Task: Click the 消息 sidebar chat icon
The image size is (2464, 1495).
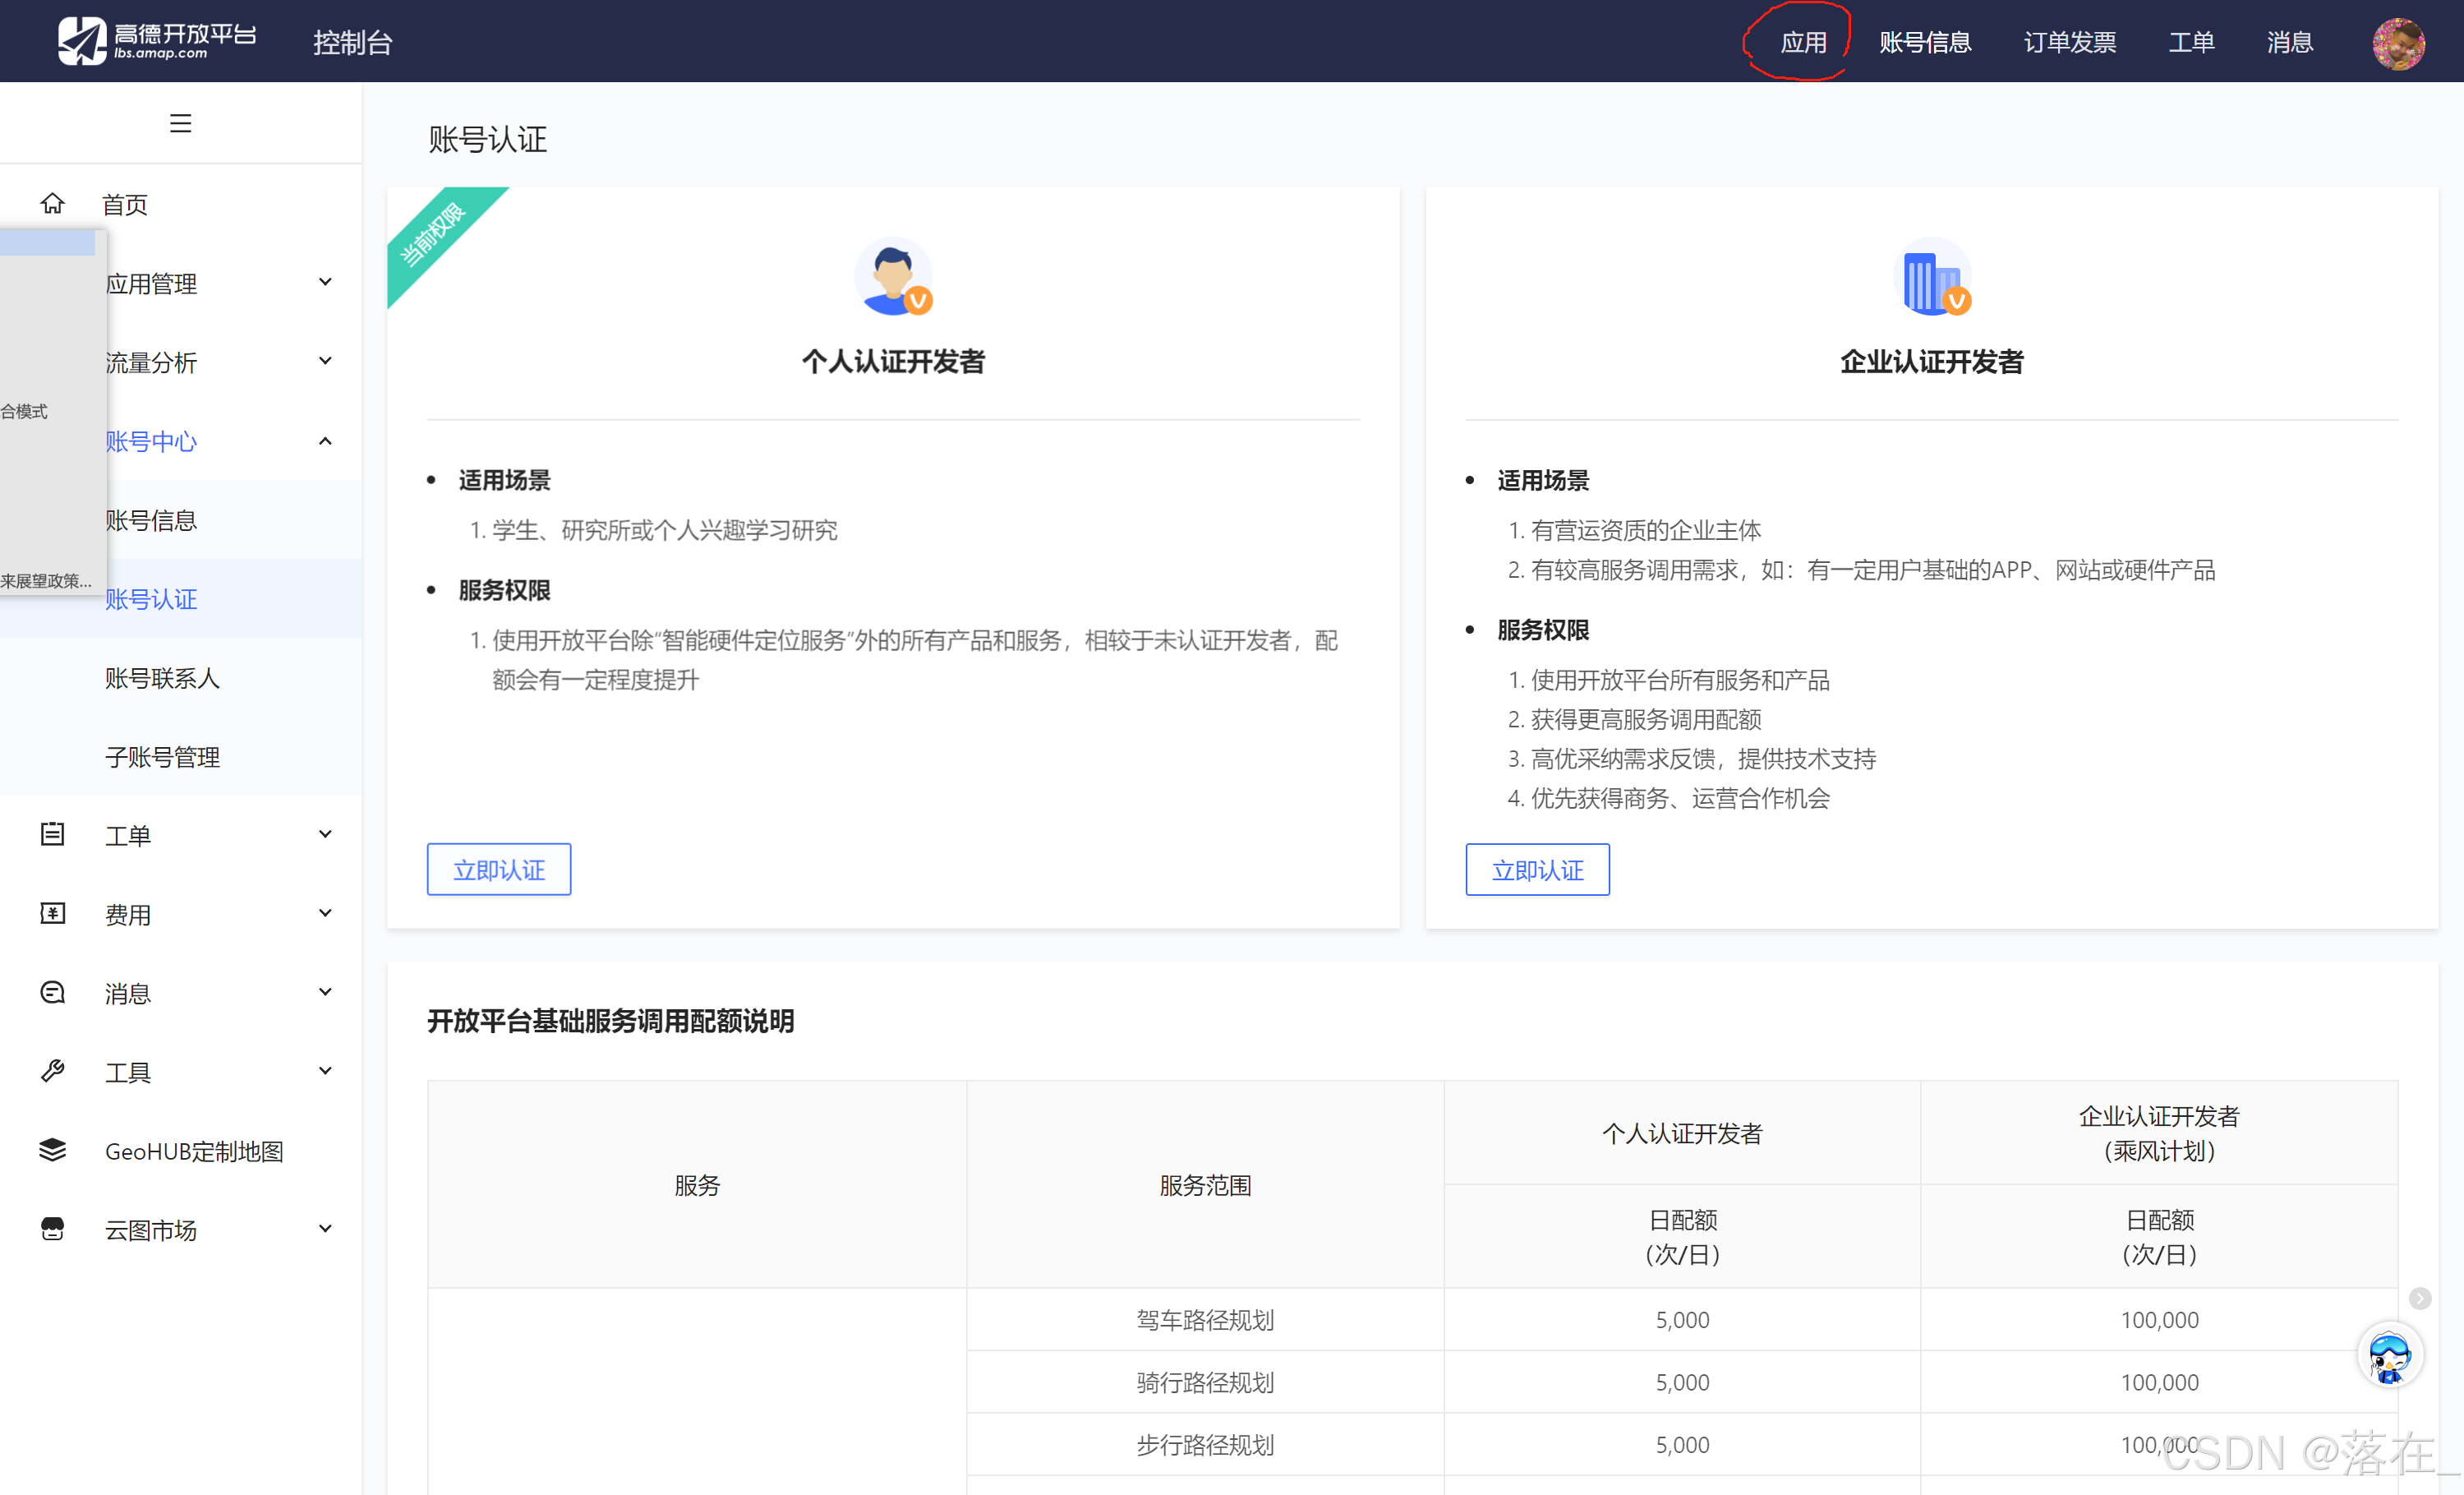Action: 52,992
